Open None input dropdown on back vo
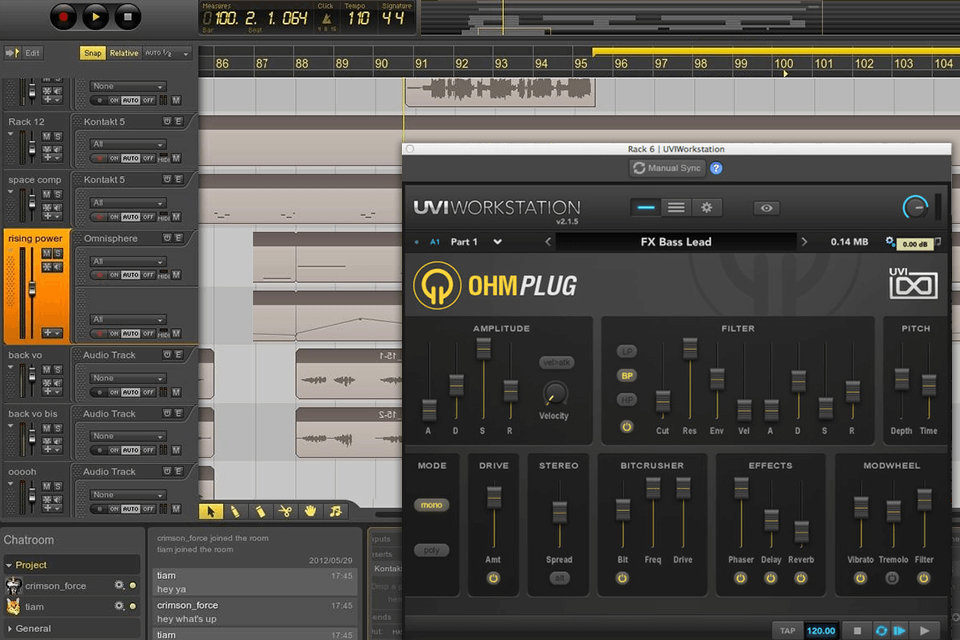The width and height of the screenshot is (960, 640). tap(128, 378)
